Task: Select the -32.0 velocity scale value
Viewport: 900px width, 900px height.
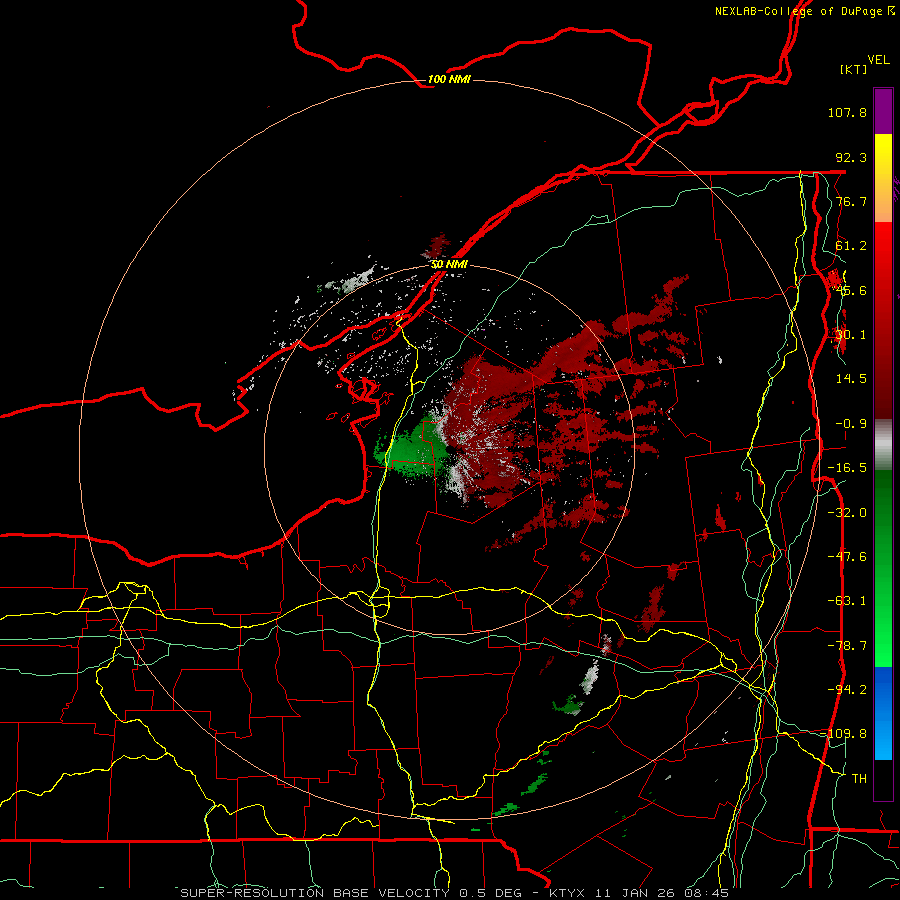Action: [847, 513]
